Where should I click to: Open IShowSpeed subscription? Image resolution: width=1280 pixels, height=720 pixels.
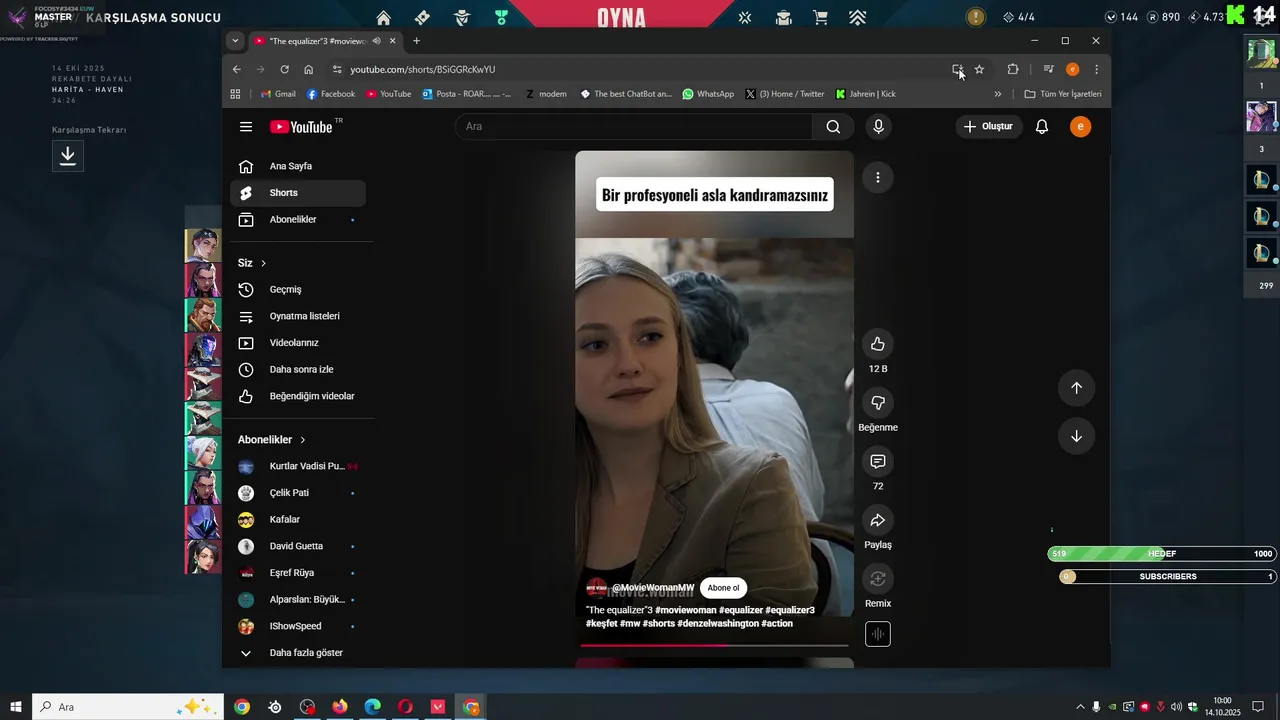298,627
